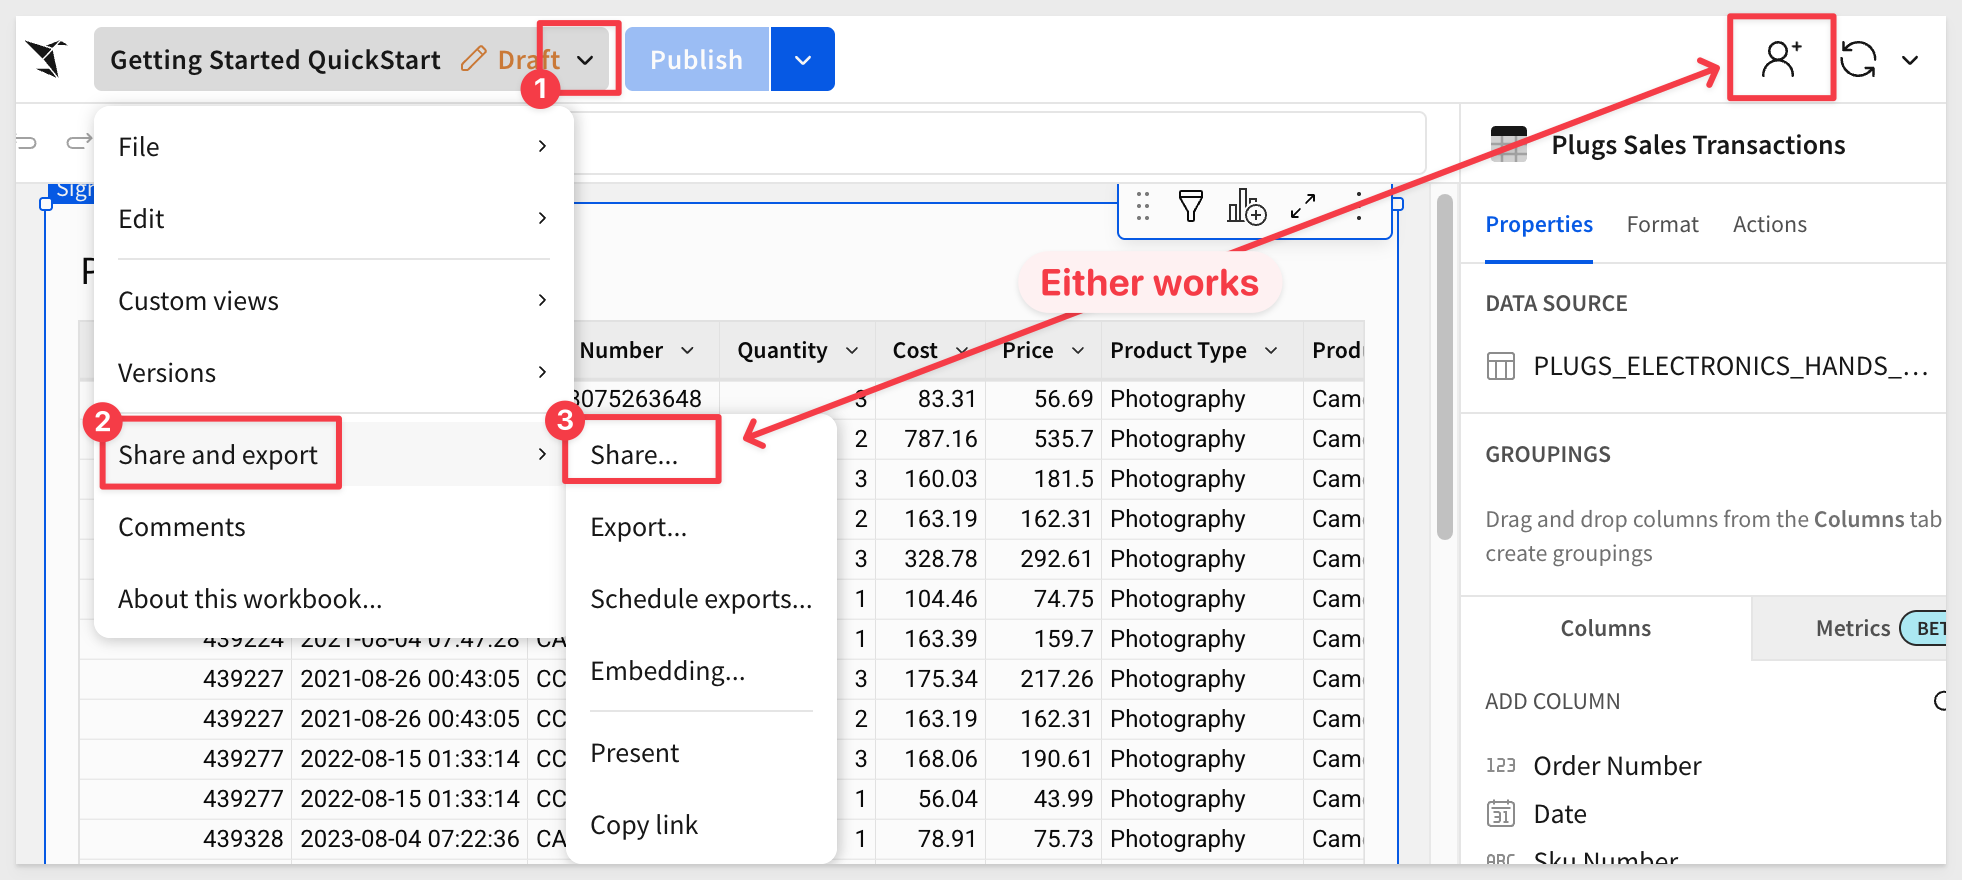
Task: Switch to the Actions tab
Action: [1770, 225]
